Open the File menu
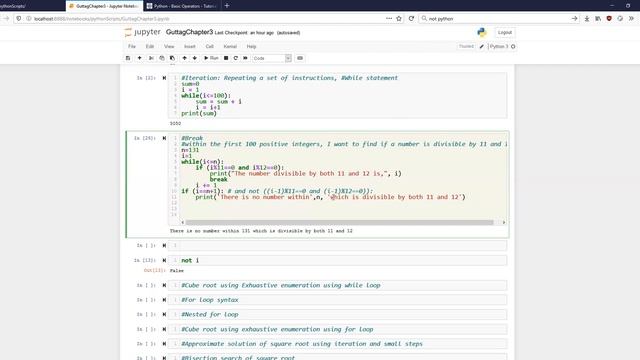This screenshot has width=640, height=360. 132,47
